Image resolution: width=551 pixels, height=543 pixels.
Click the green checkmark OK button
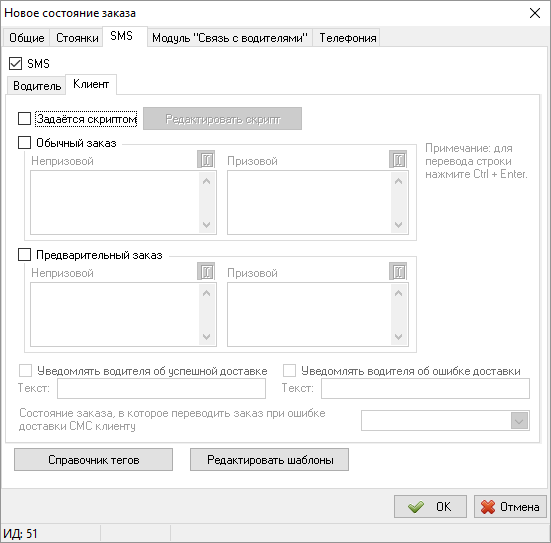point(430,506)
